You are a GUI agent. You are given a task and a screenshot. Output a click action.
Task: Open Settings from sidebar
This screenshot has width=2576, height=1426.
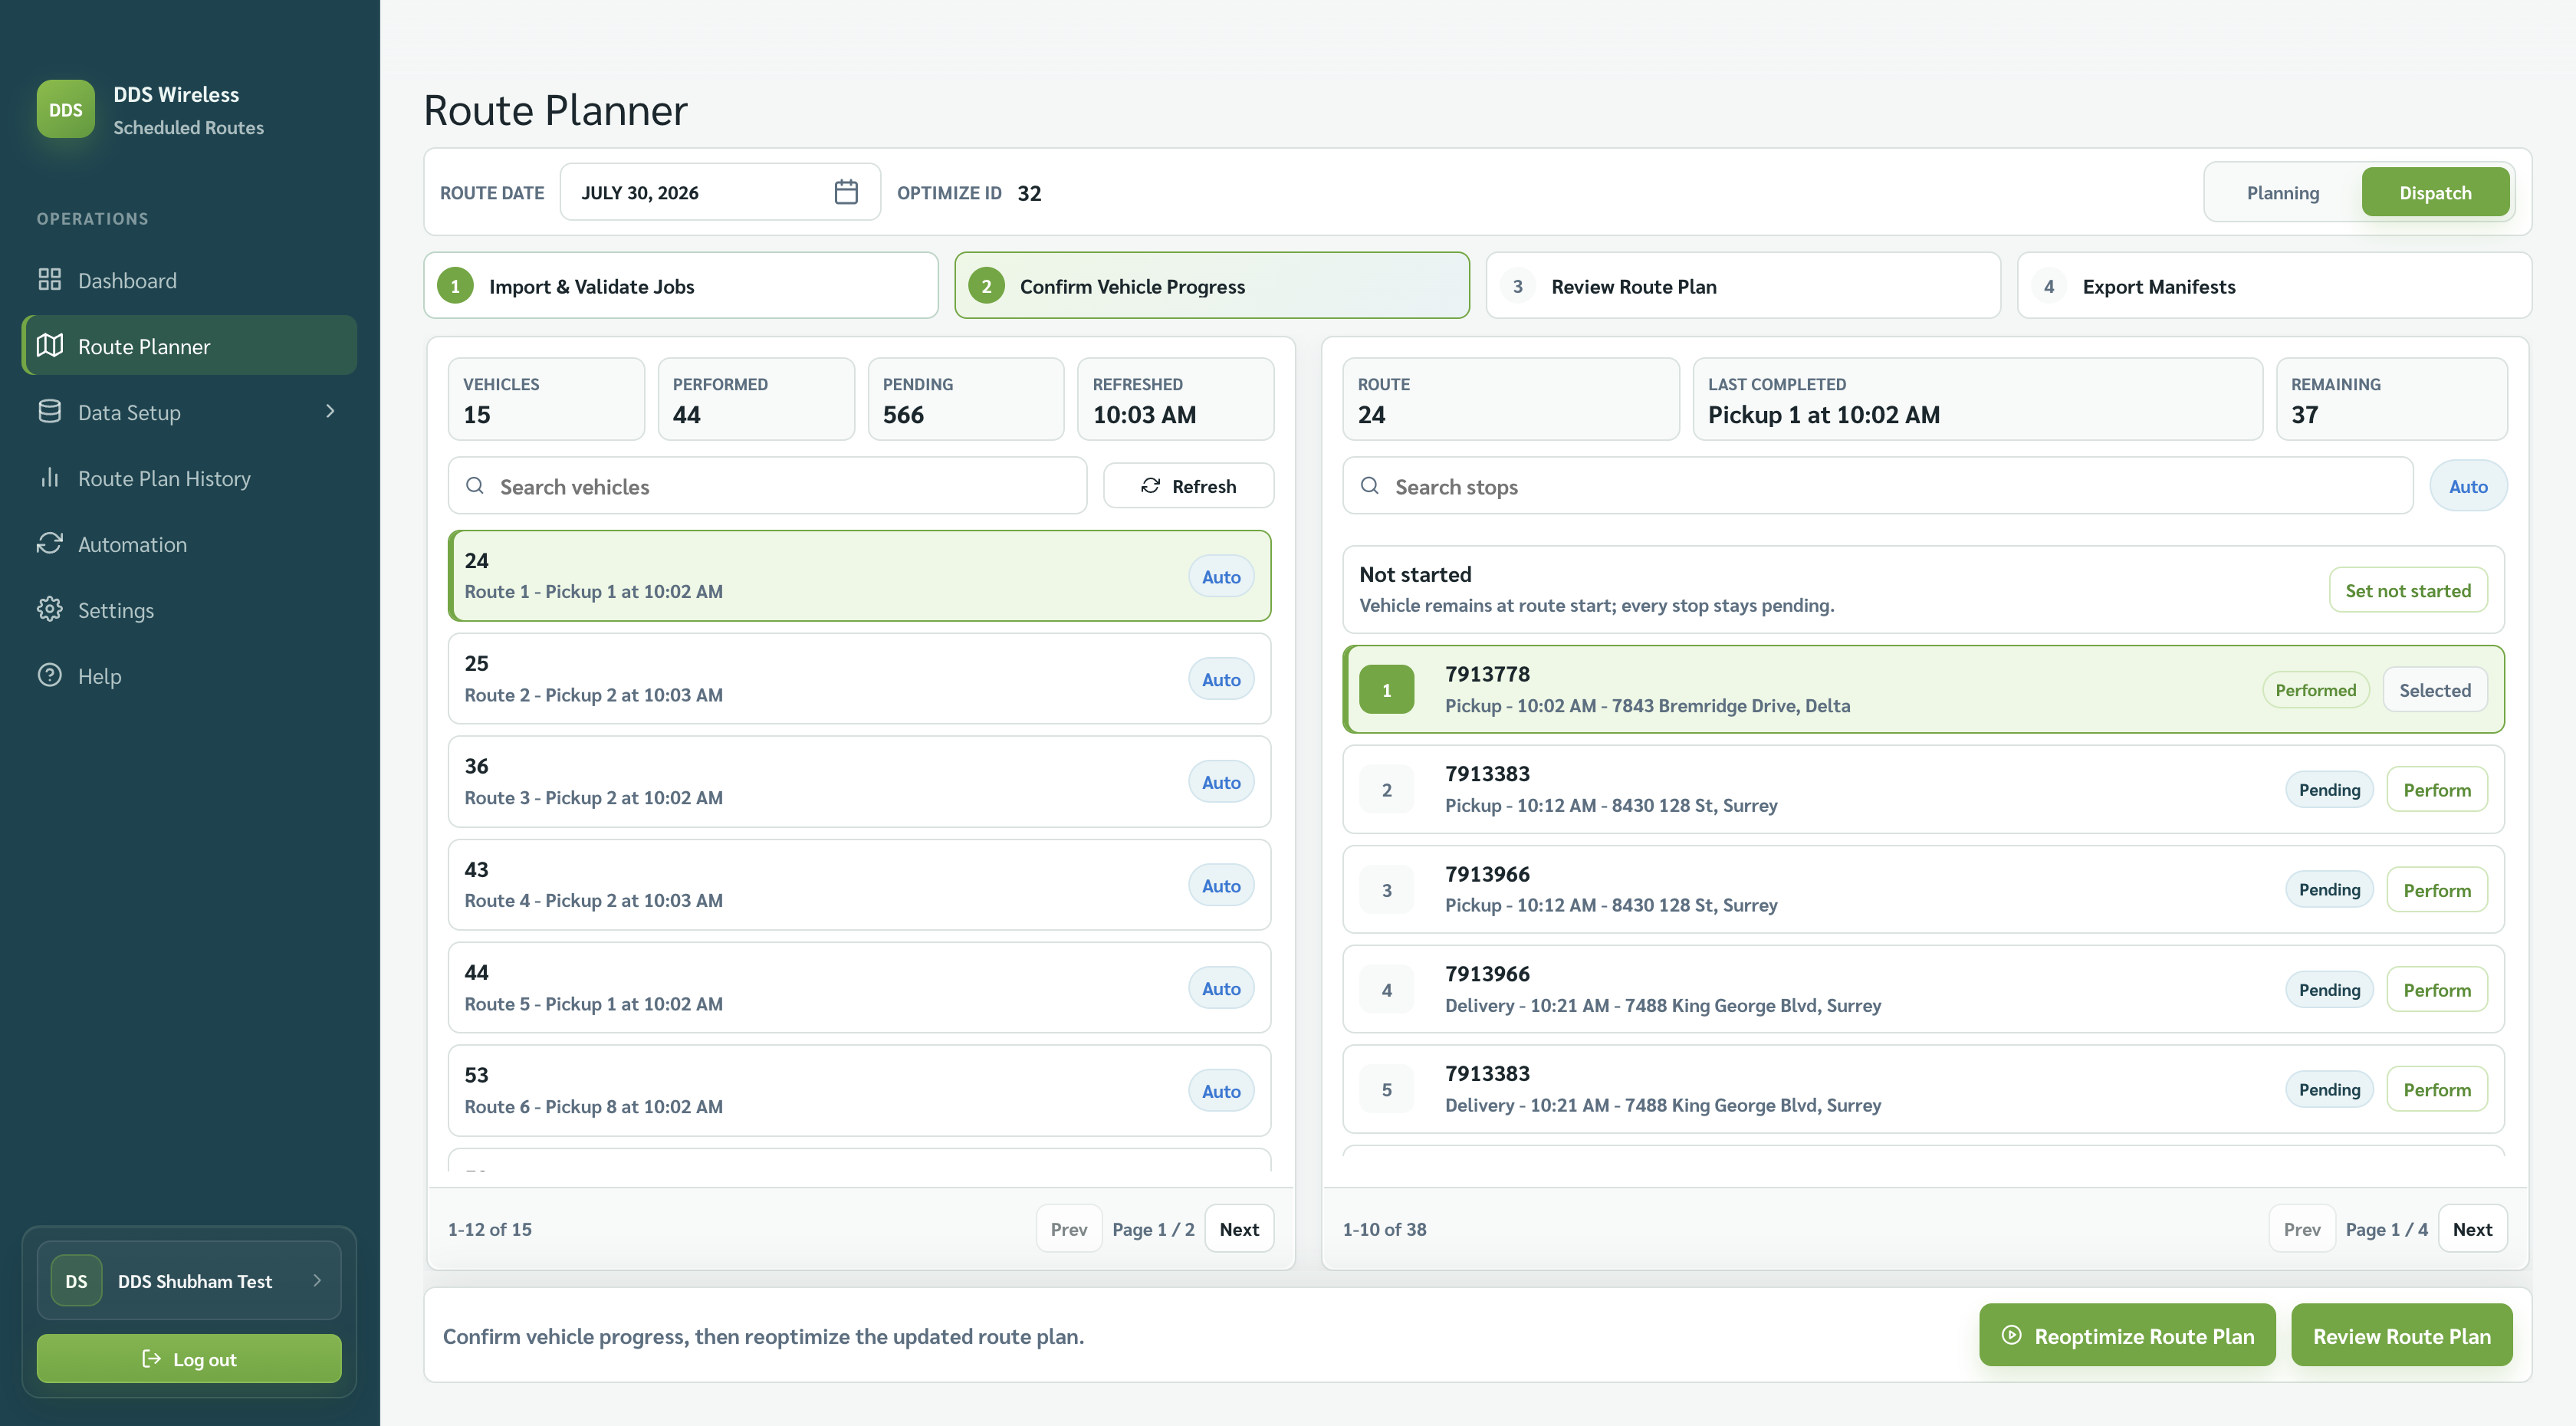coord(189,610)
